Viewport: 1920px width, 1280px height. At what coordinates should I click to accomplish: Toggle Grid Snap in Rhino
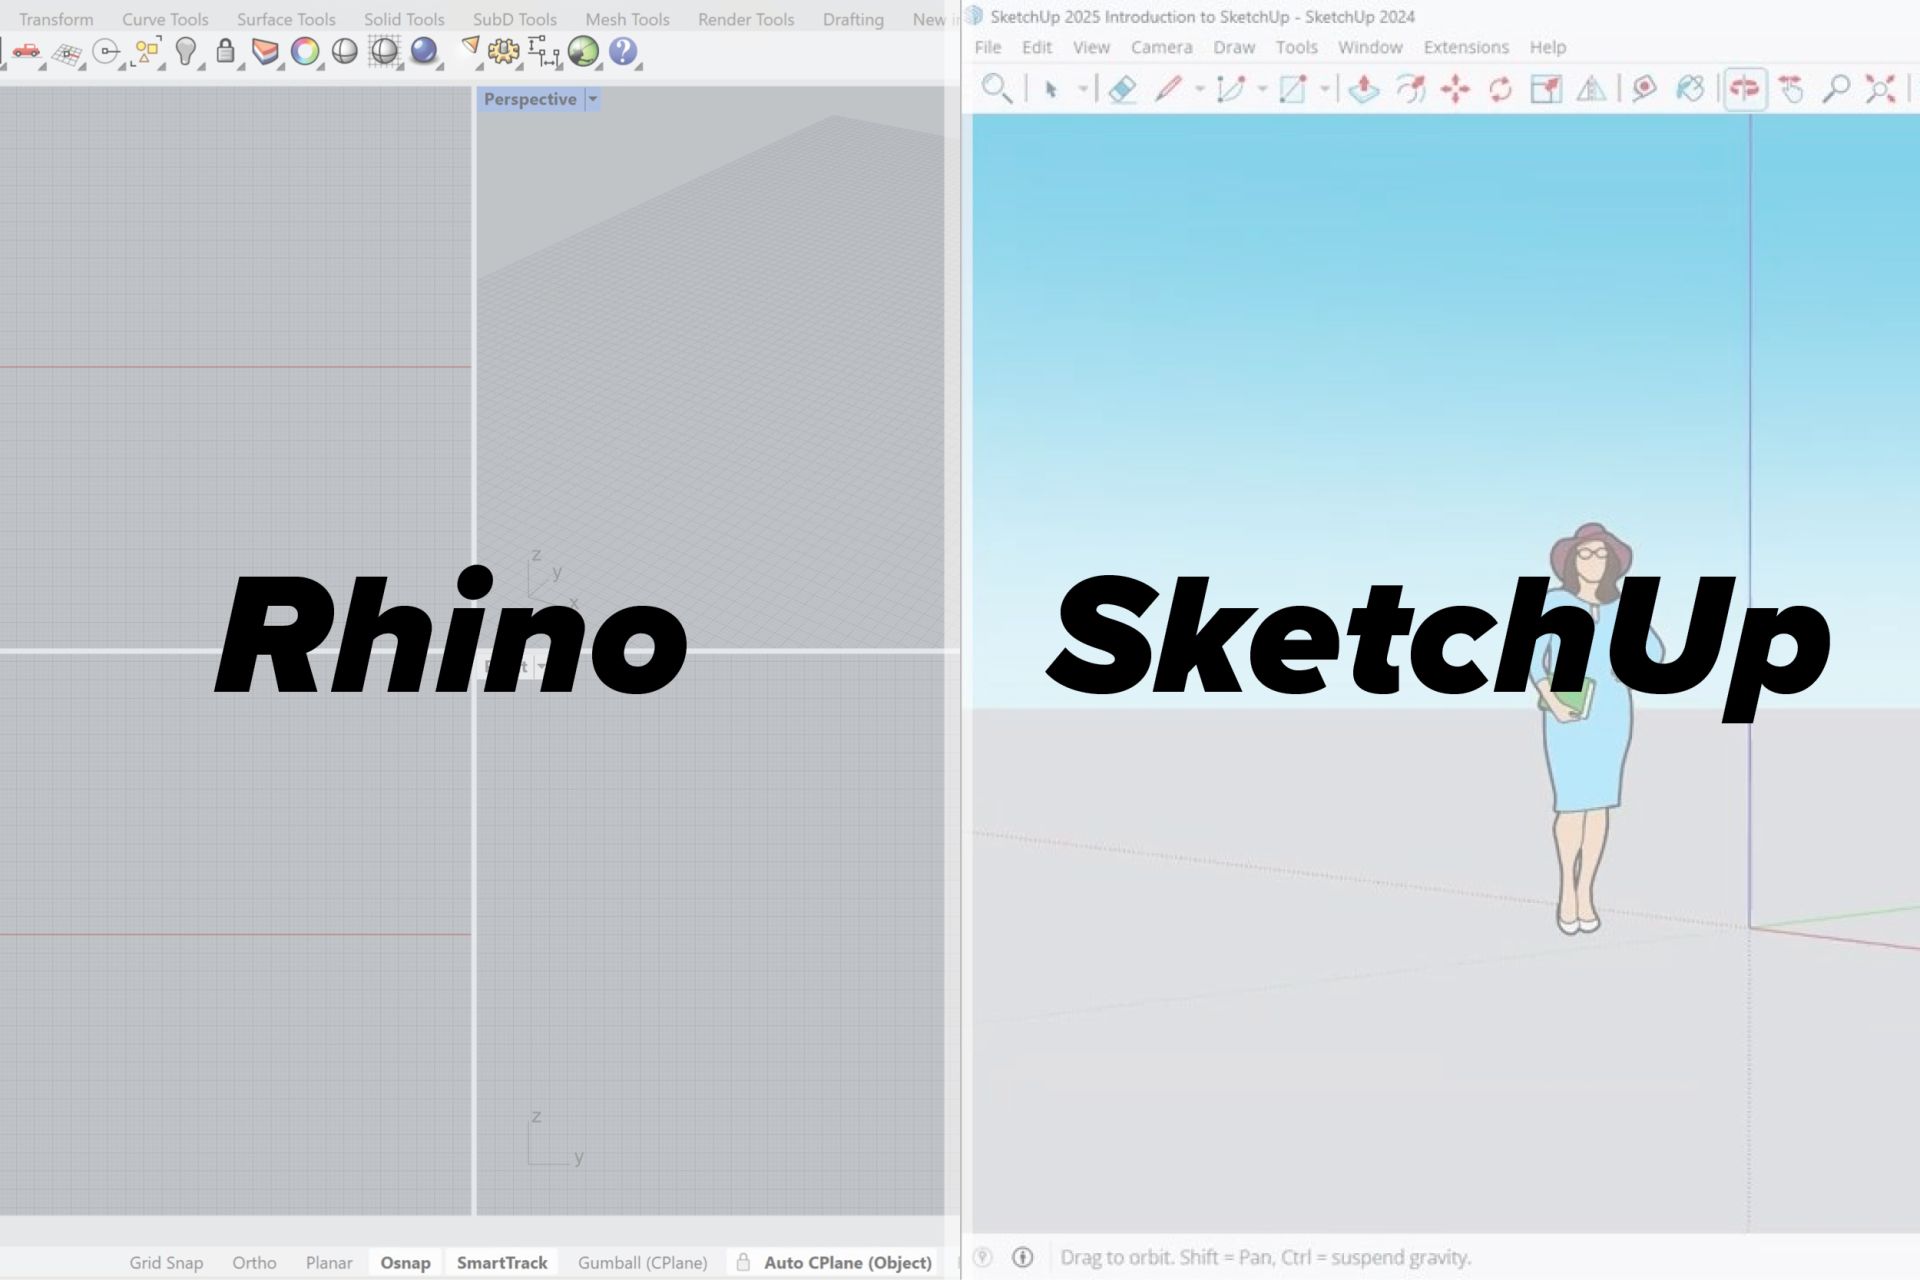[x=166, y=1262]
